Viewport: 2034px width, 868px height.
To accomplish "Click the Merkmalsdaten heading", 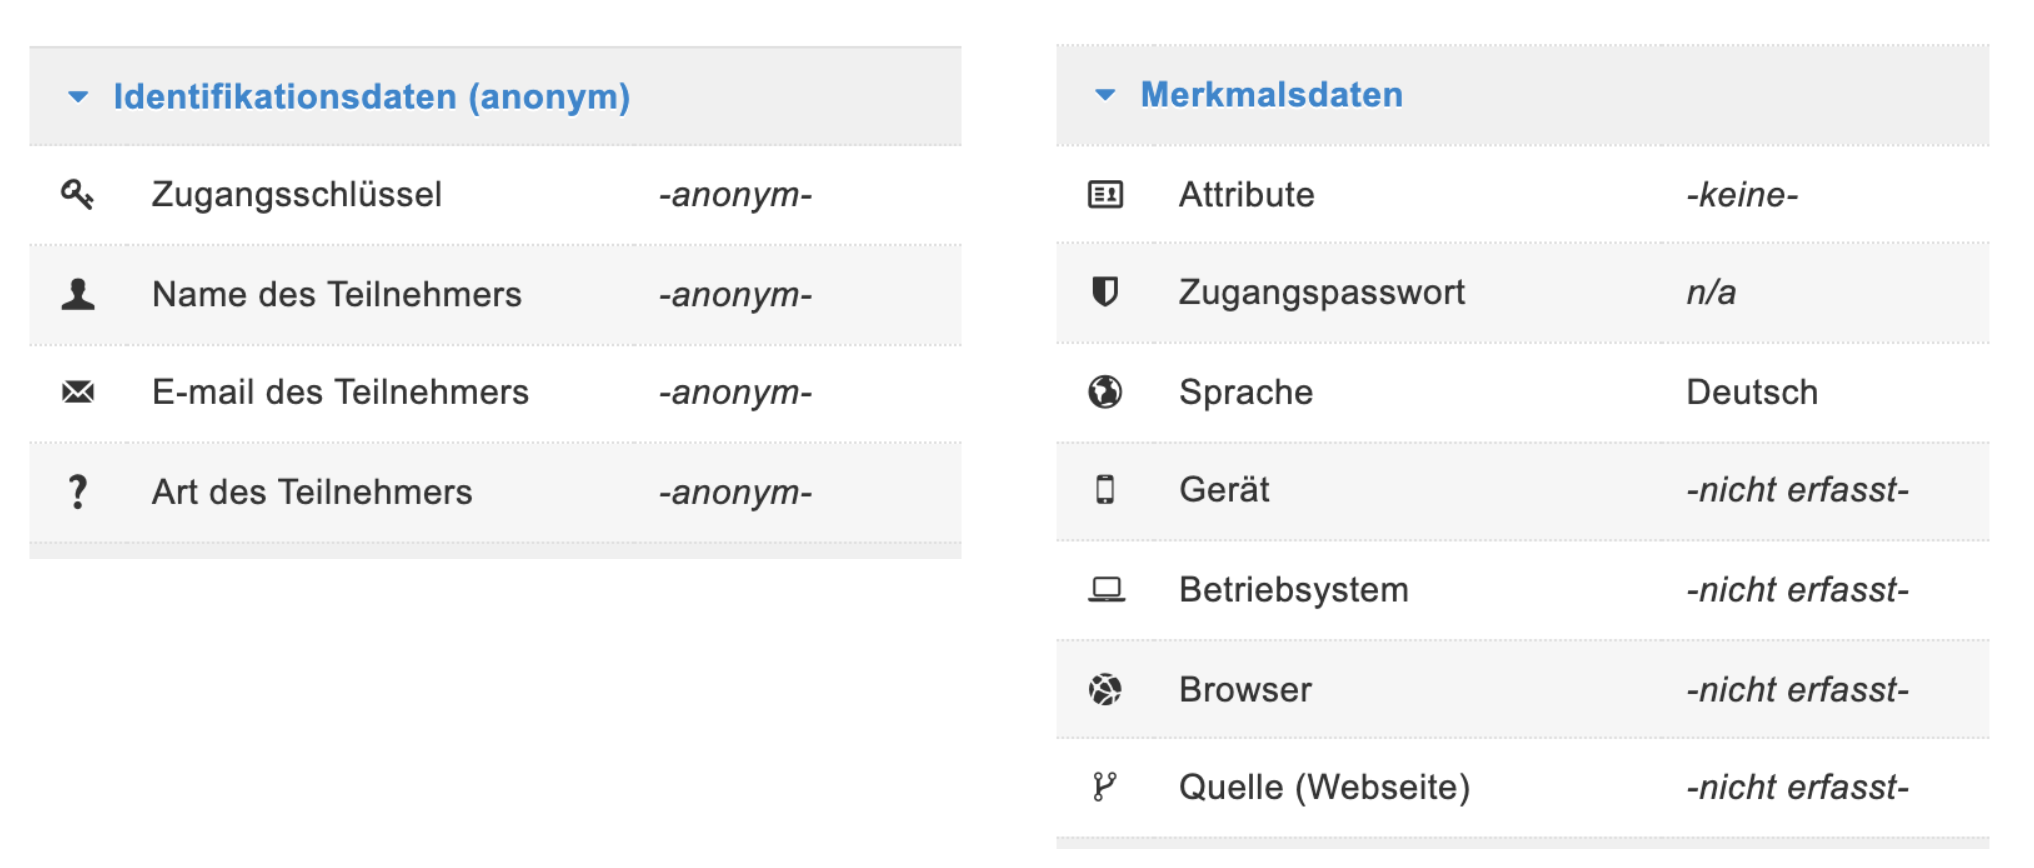I will tap(1272, 95).
